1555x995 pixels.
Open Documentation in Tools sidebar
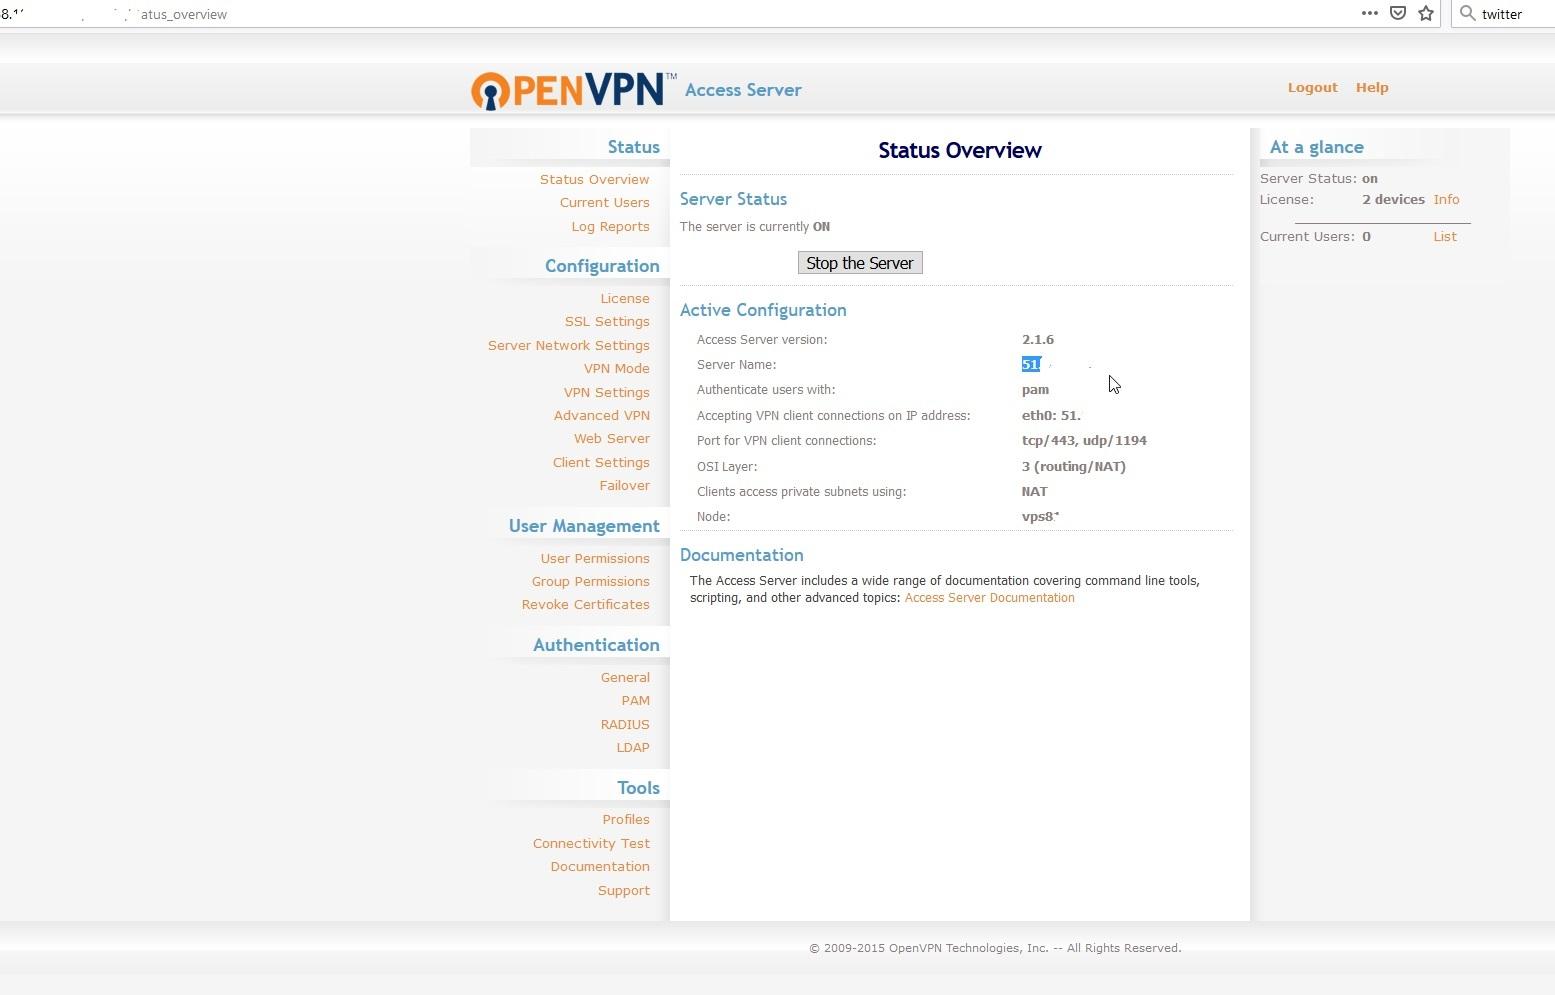(x=600, y=866)
